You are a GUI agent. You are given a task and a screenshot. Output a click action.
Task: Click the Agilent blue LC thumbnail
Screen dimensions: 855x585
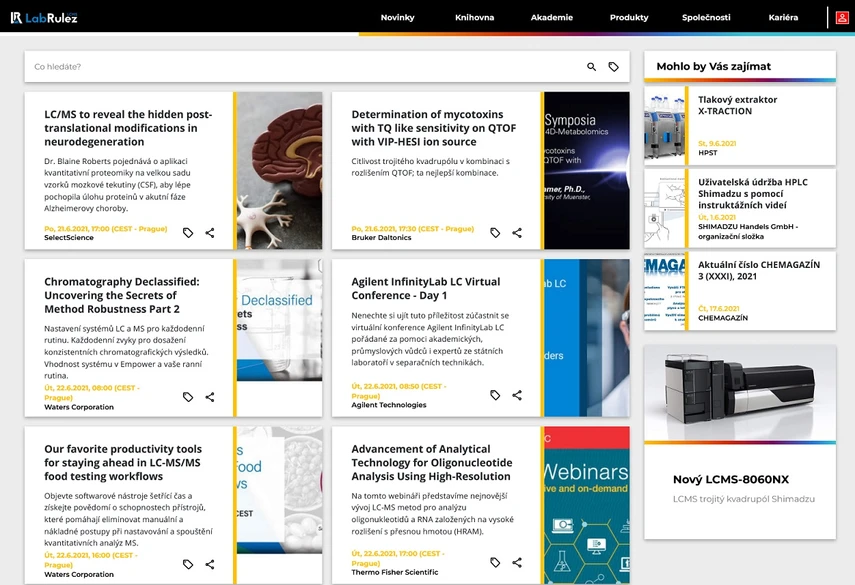coord(587,338)
